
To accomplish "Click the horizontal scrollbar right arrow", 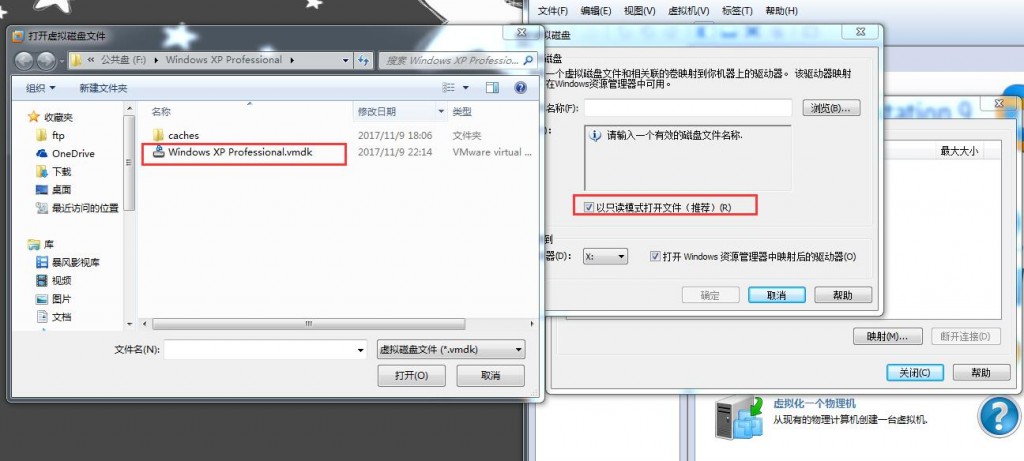I will (532, 324).
